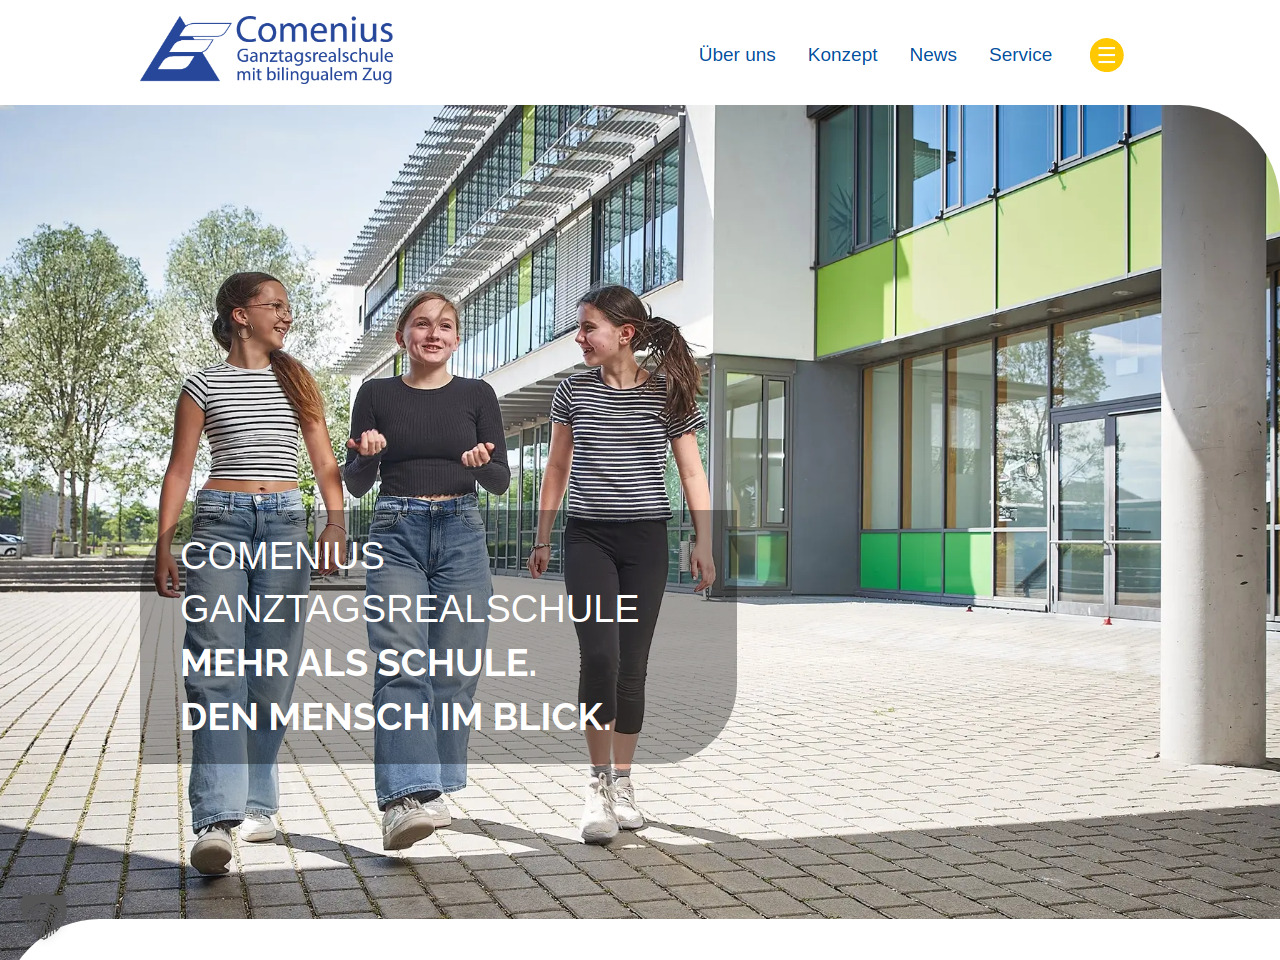The width and height of the screenshot is (1280, 960).
Task: Click the concrete pillar on the right
Action: [x=1212, y=430]
